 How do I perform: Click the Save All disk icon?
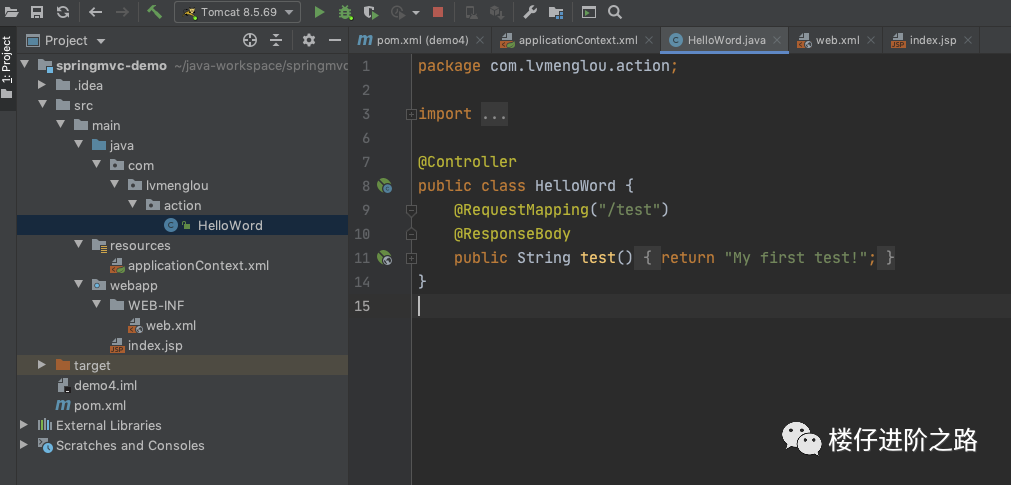click(37, 12)
